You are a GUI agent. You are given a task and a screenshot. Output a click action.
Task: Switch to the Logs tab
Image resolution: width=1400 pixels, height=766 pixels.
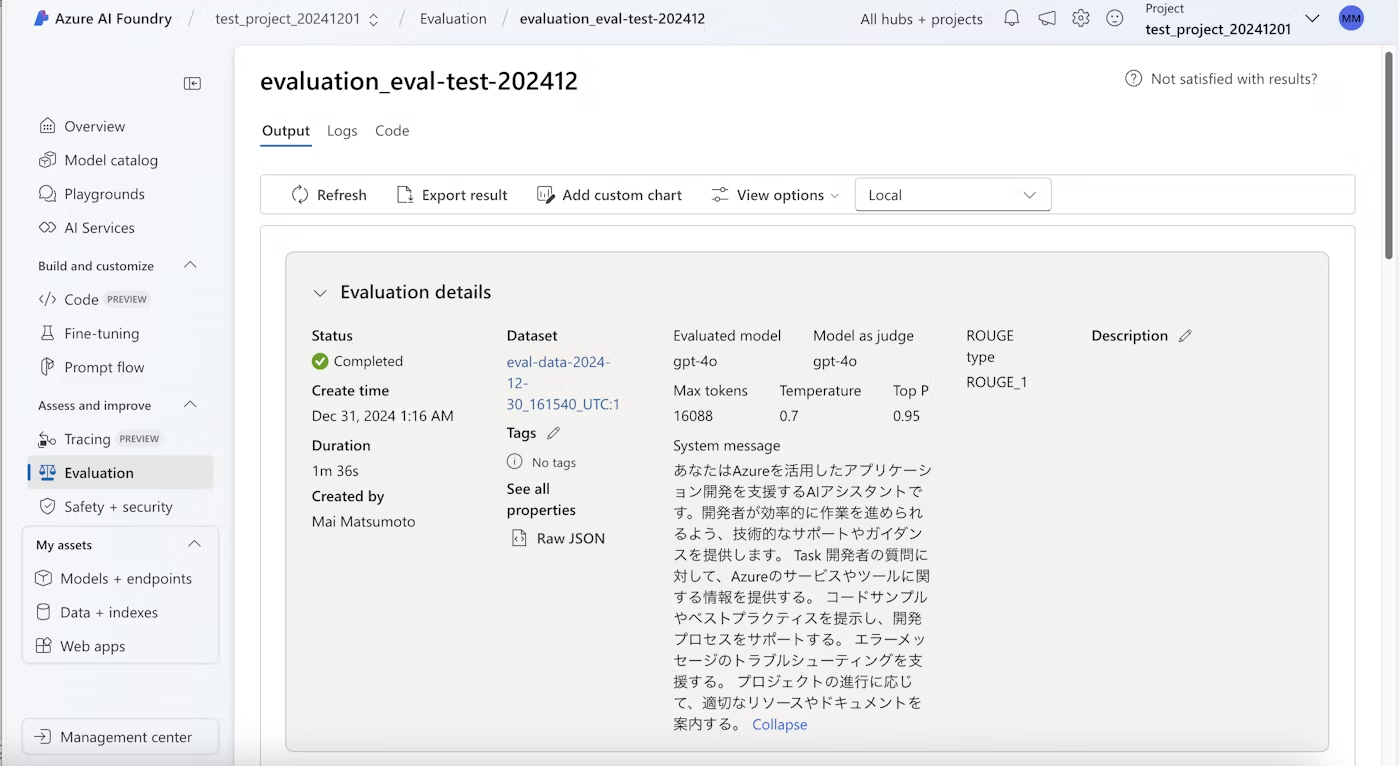tap(342, 131)
